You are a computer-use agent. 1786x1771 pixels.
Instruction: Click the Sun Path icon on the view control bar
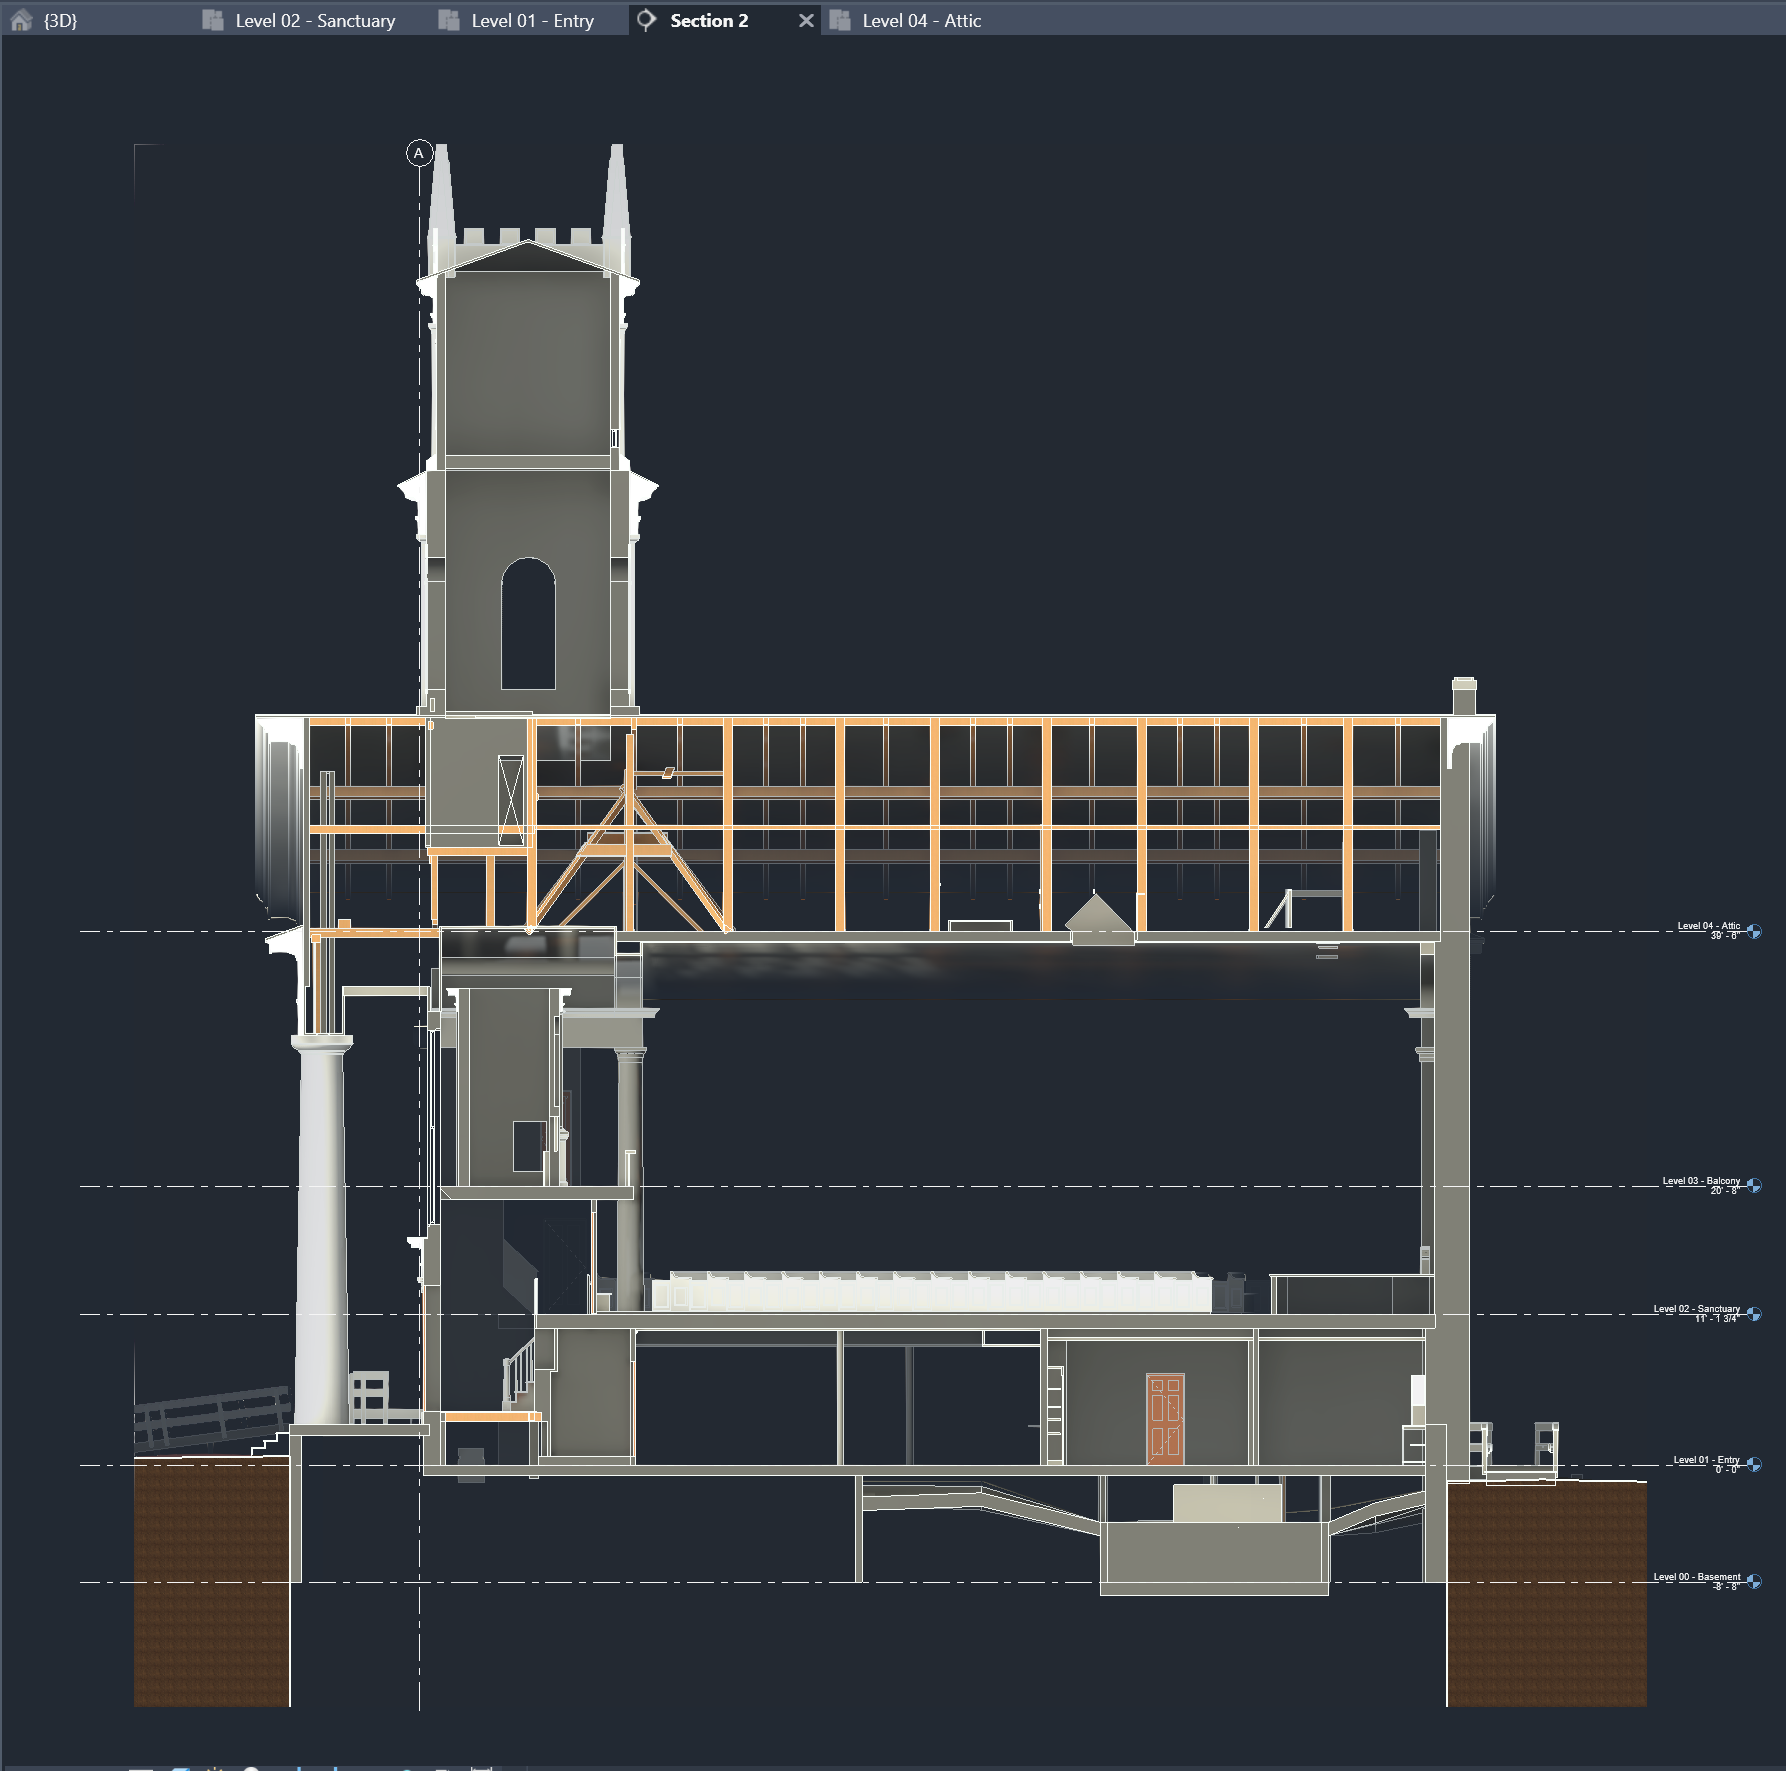[252, 1768]
